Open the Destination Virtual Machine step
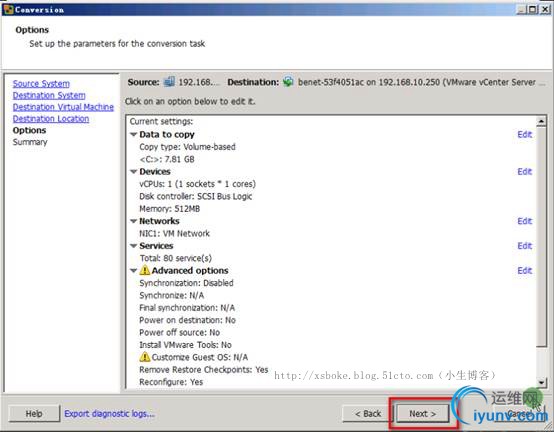The height and width of the screenshot is (432, 554). click(63, 107)
